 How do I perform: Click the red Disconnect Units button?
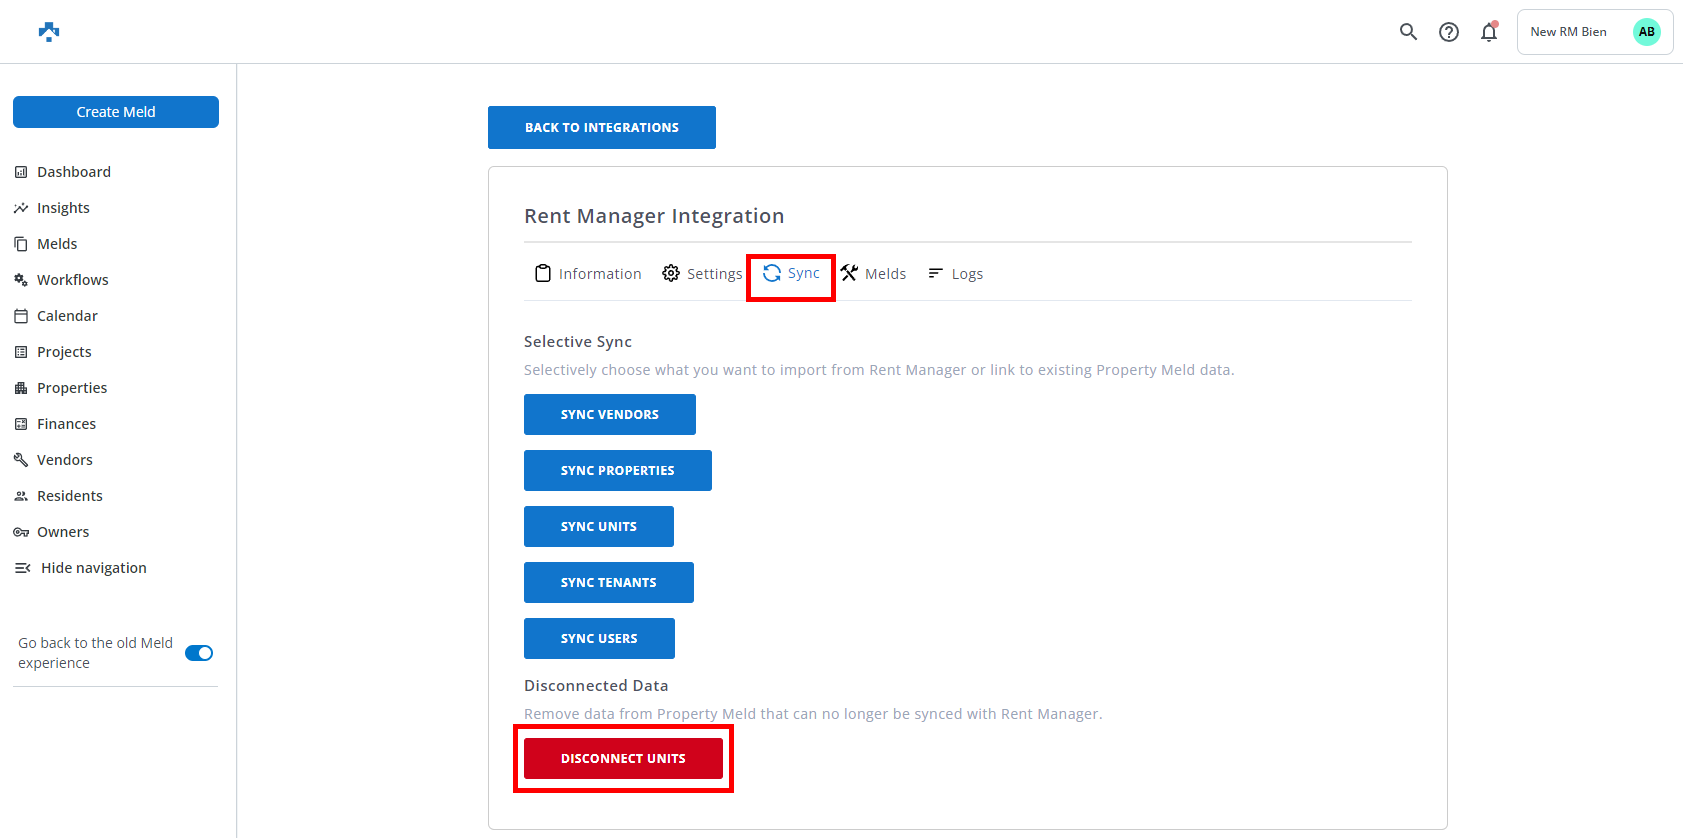click(x=623, y=758)
